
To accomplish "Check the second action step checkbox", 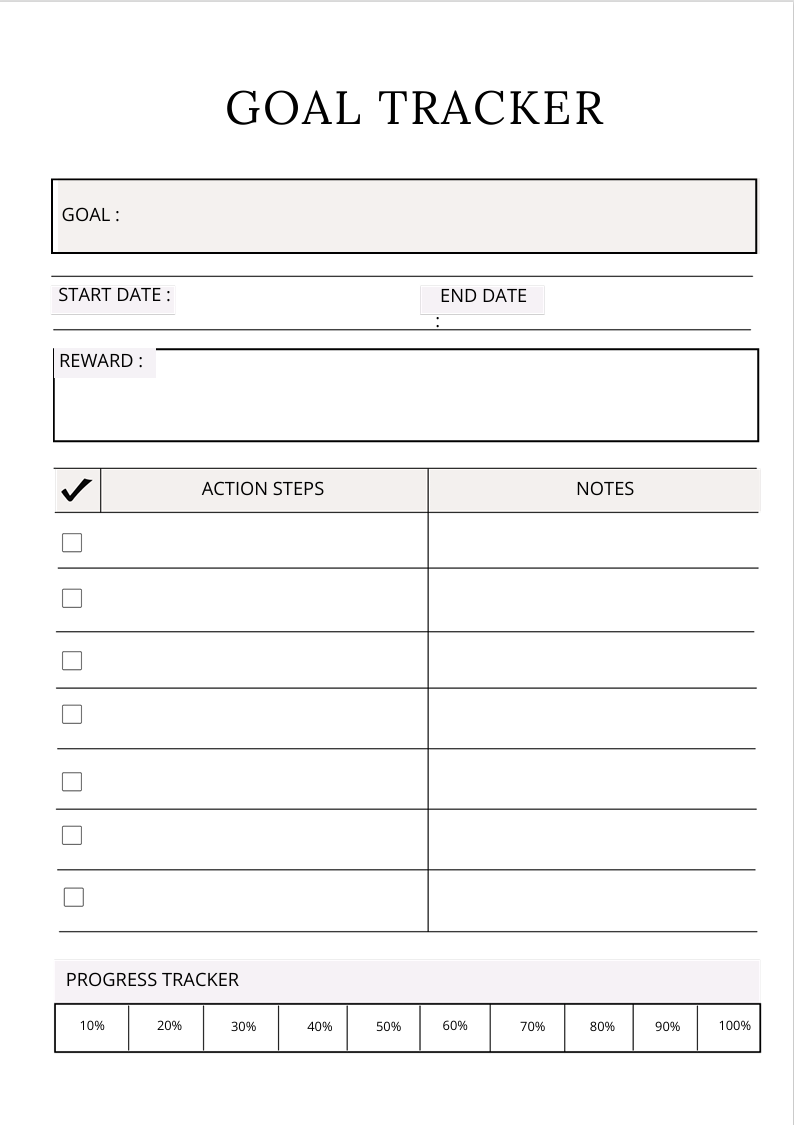I will pyautogui.click(x=72, y=598).
